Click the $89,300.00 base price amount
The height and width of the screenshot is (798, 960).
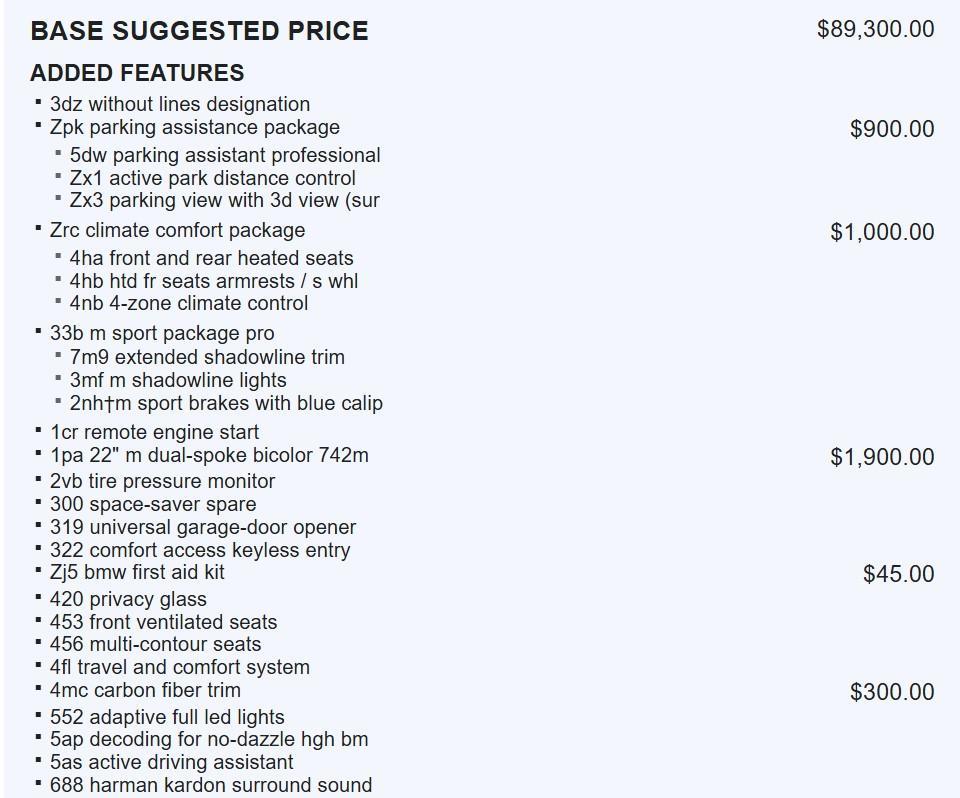[875, 29]
